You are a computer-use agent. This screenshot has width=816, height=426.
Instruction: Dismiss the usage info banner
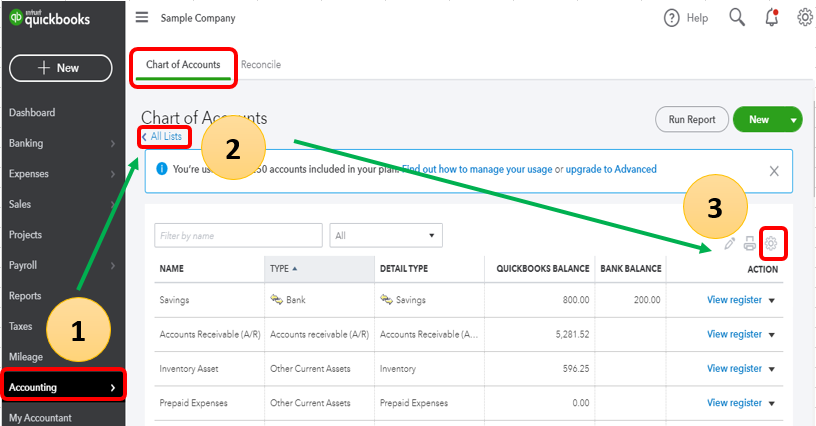[x=774, y=171]
